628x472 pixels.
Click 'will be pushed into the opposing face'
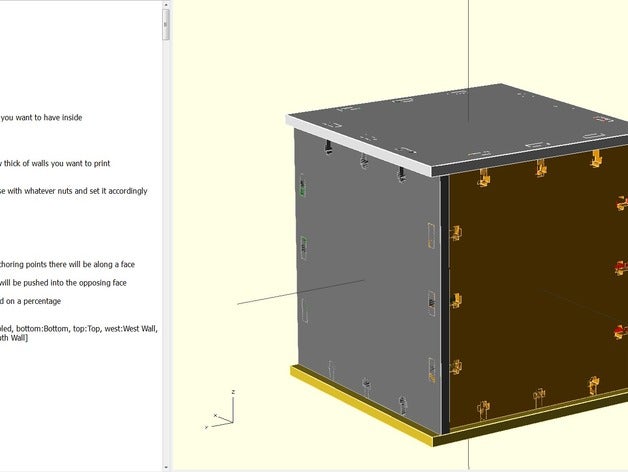(x=63, y=282)
